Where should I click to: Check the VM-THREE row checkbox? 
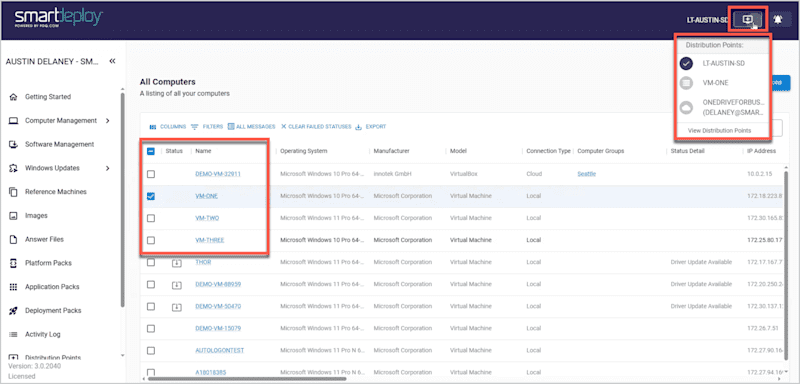tap(151, 240)
